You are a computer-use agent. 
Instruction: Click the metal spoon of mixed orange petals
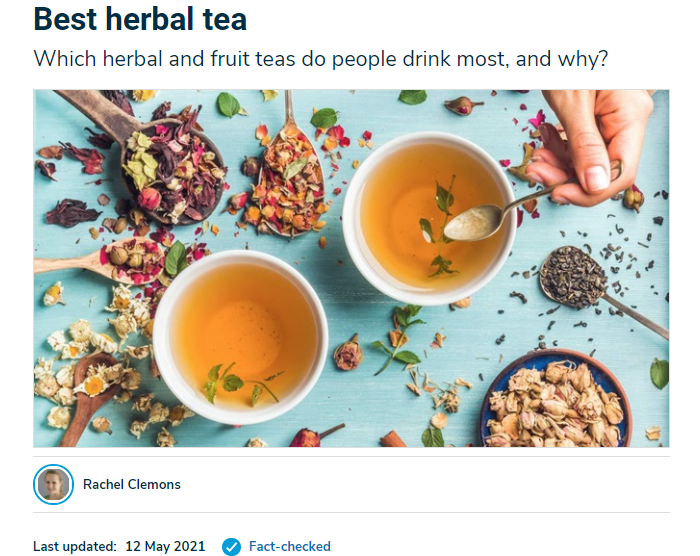(292, 179)
